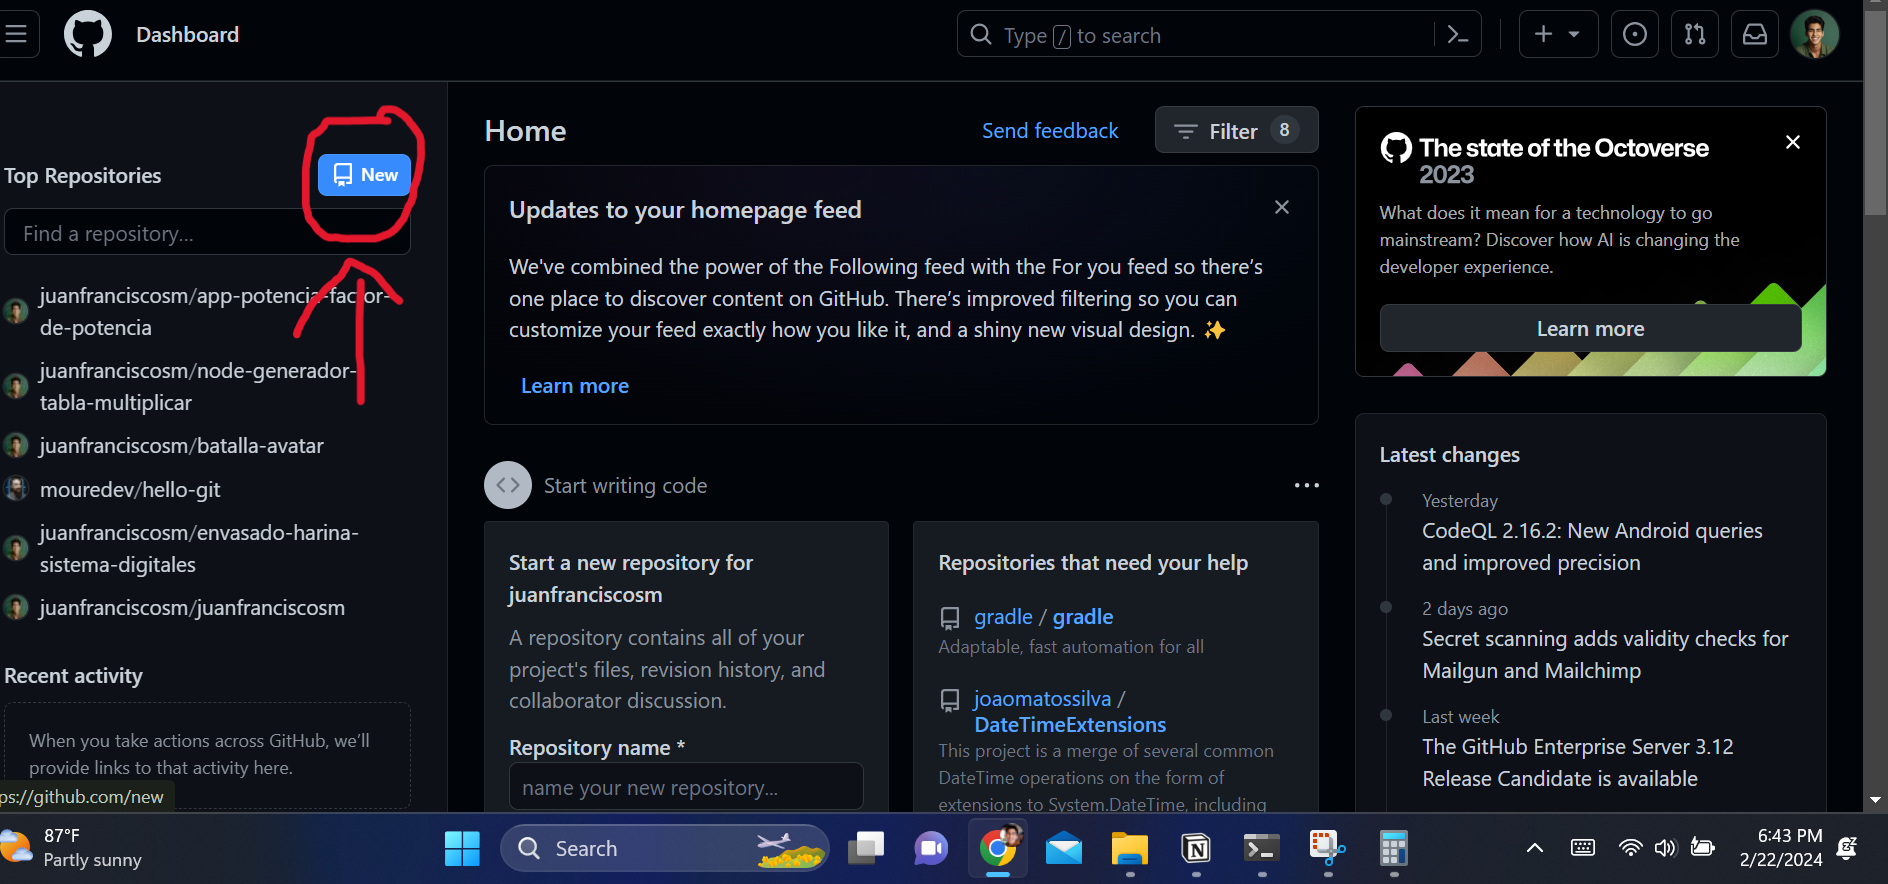Open the DateTimeExtensions repository link

point(1070,725)
